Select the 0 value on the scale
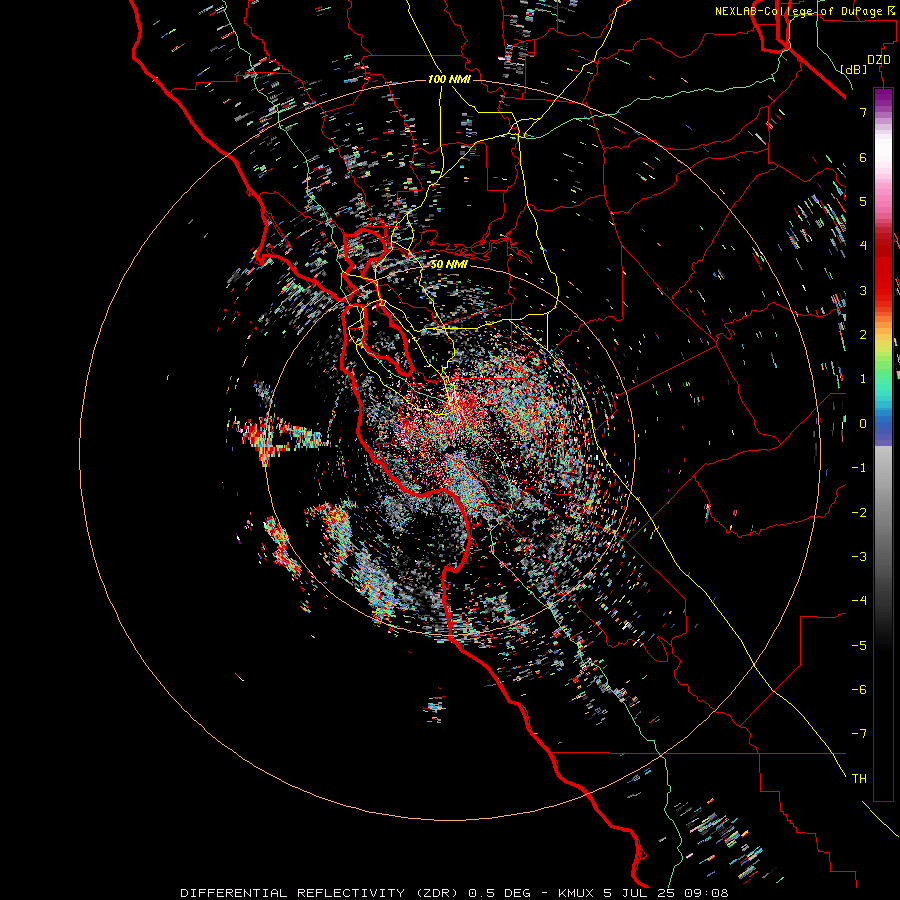The image size is (900, 900). click(863, 424)
